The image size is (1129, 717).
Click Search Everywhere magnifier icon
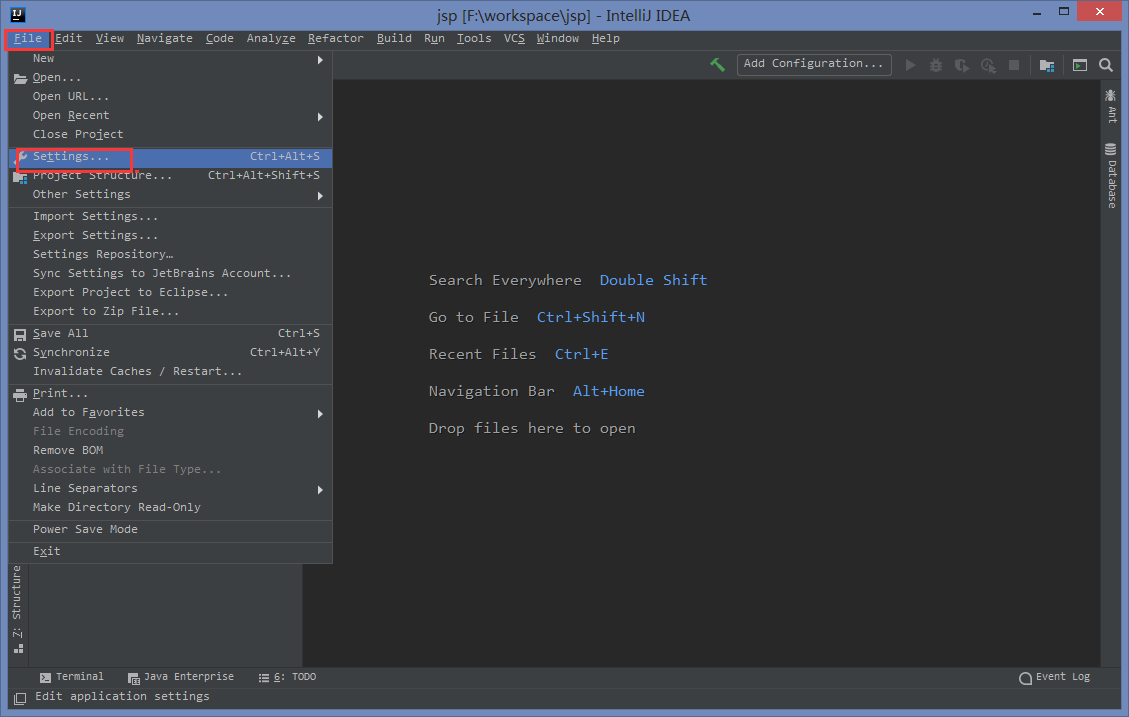[1106, 66]
